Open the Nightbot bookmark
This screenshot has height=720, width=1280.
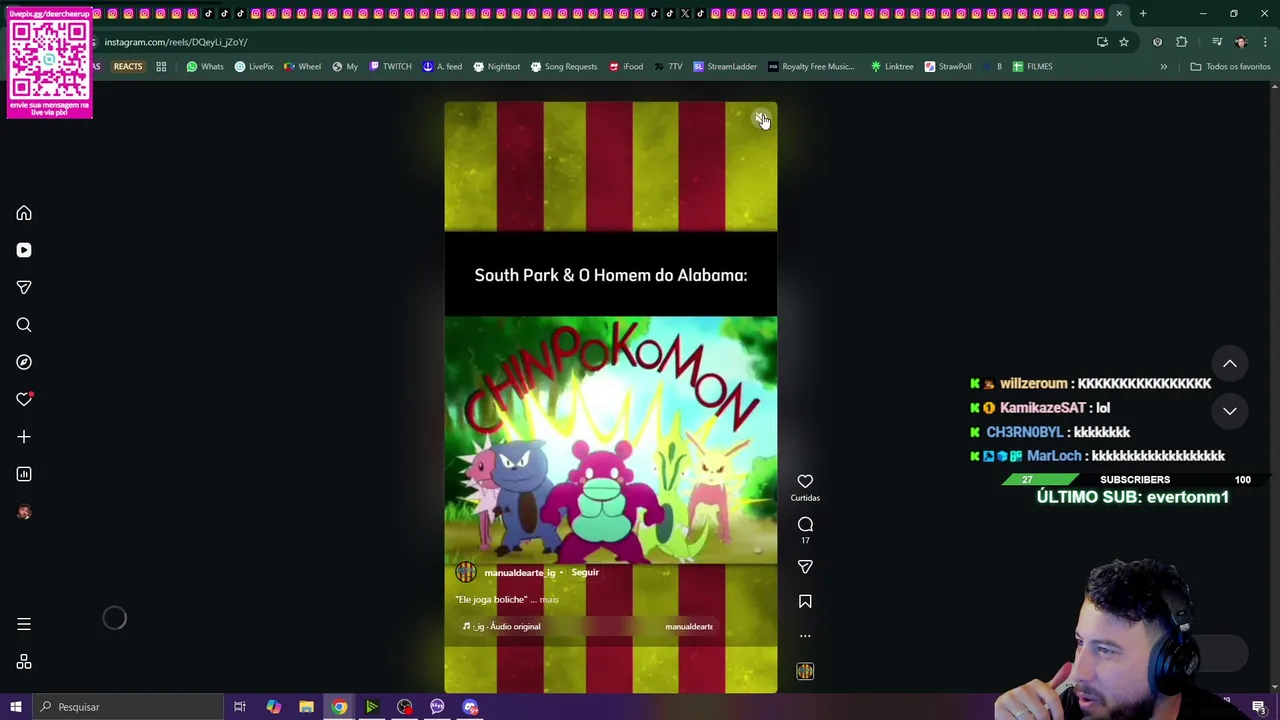[496, 66]
